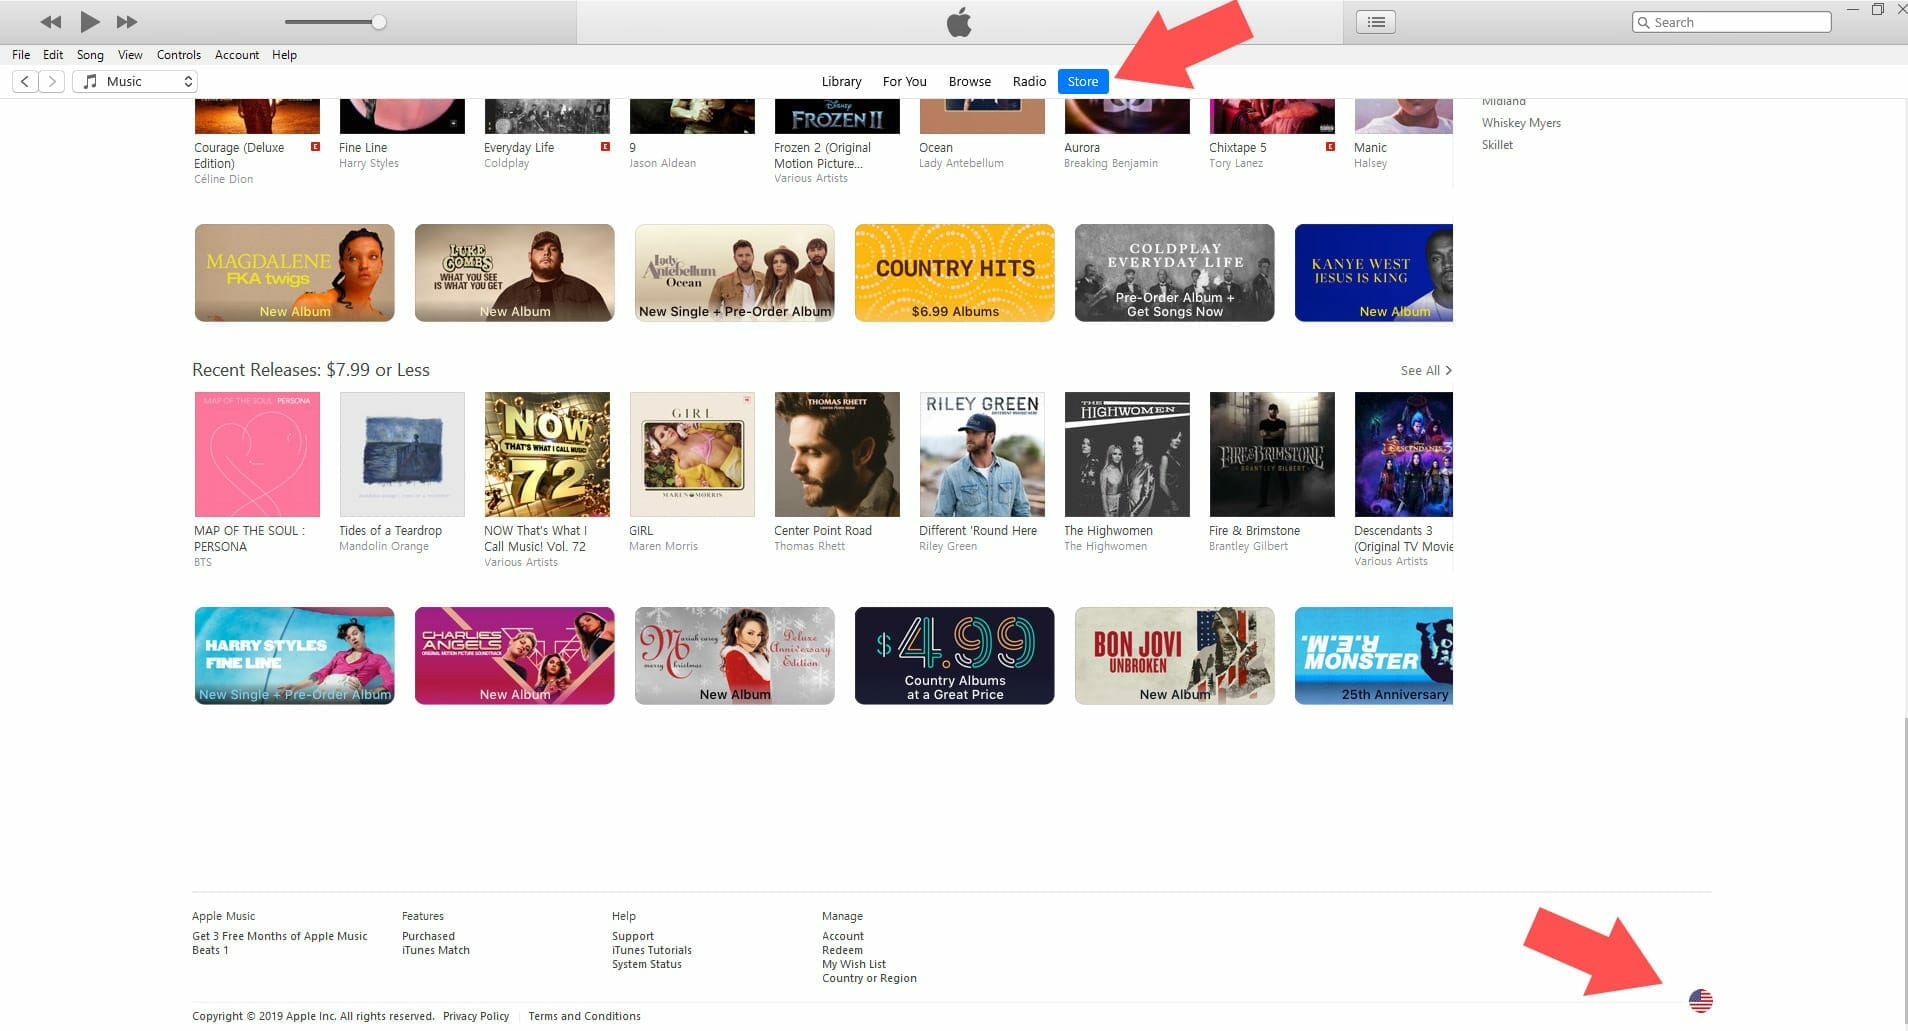Click the Country or Region link
This screenshot has width=1908, height=1031.
coord(869,978)
